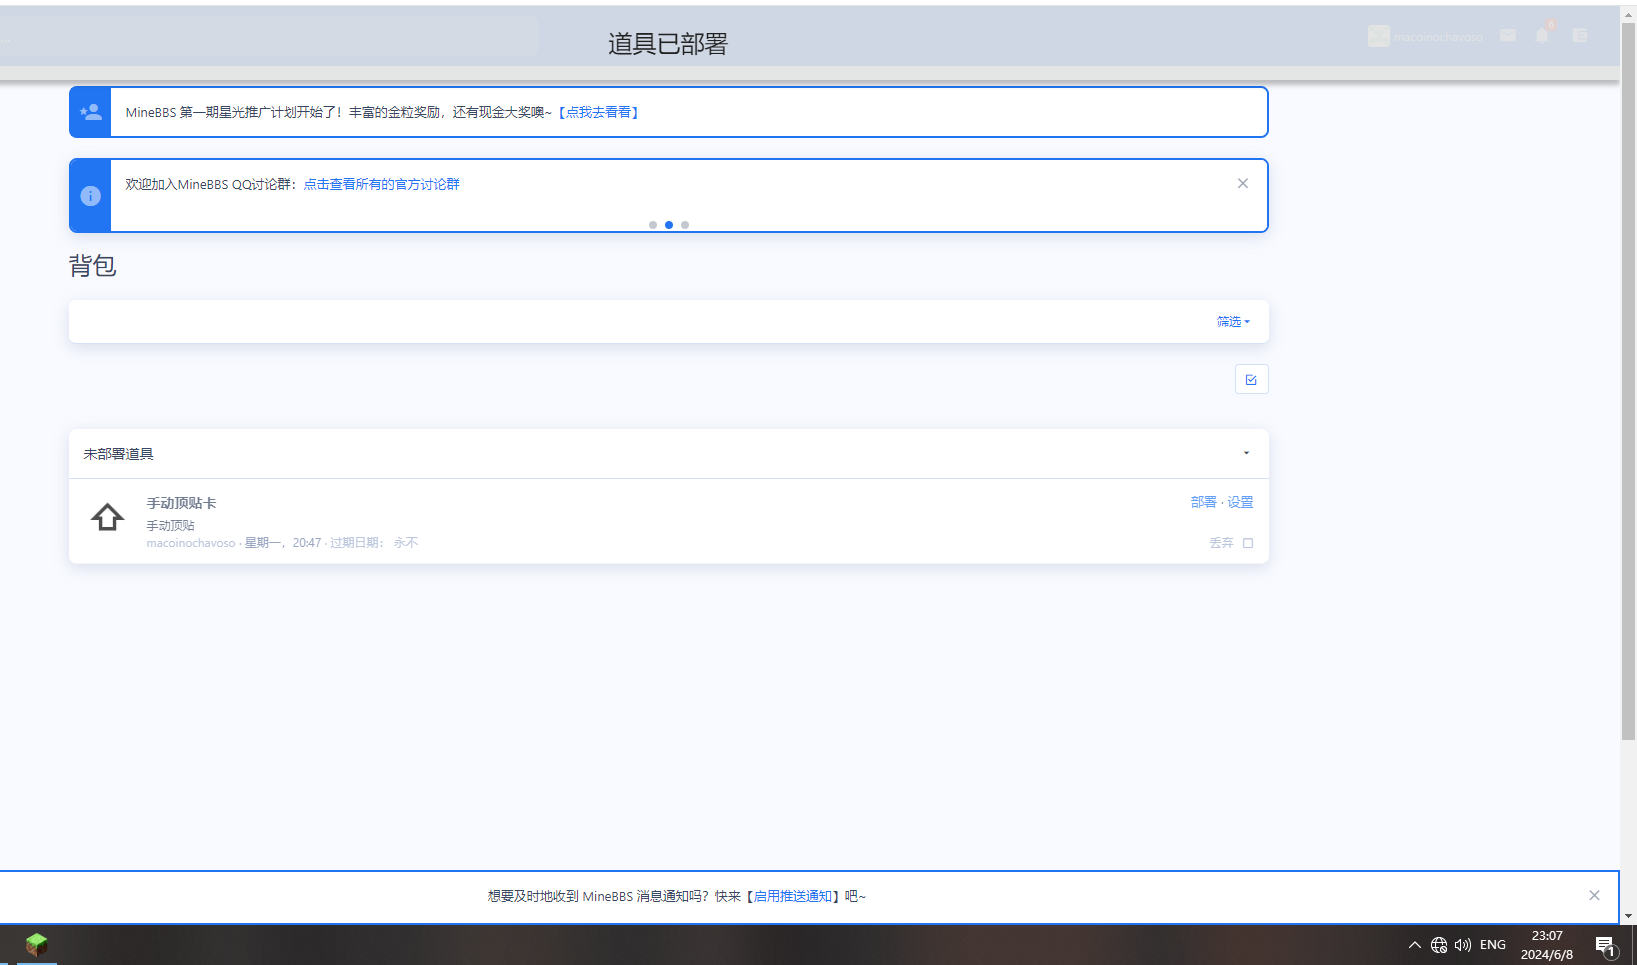Open the 筛选 filter dropdown

click(x=1233, y=322)
